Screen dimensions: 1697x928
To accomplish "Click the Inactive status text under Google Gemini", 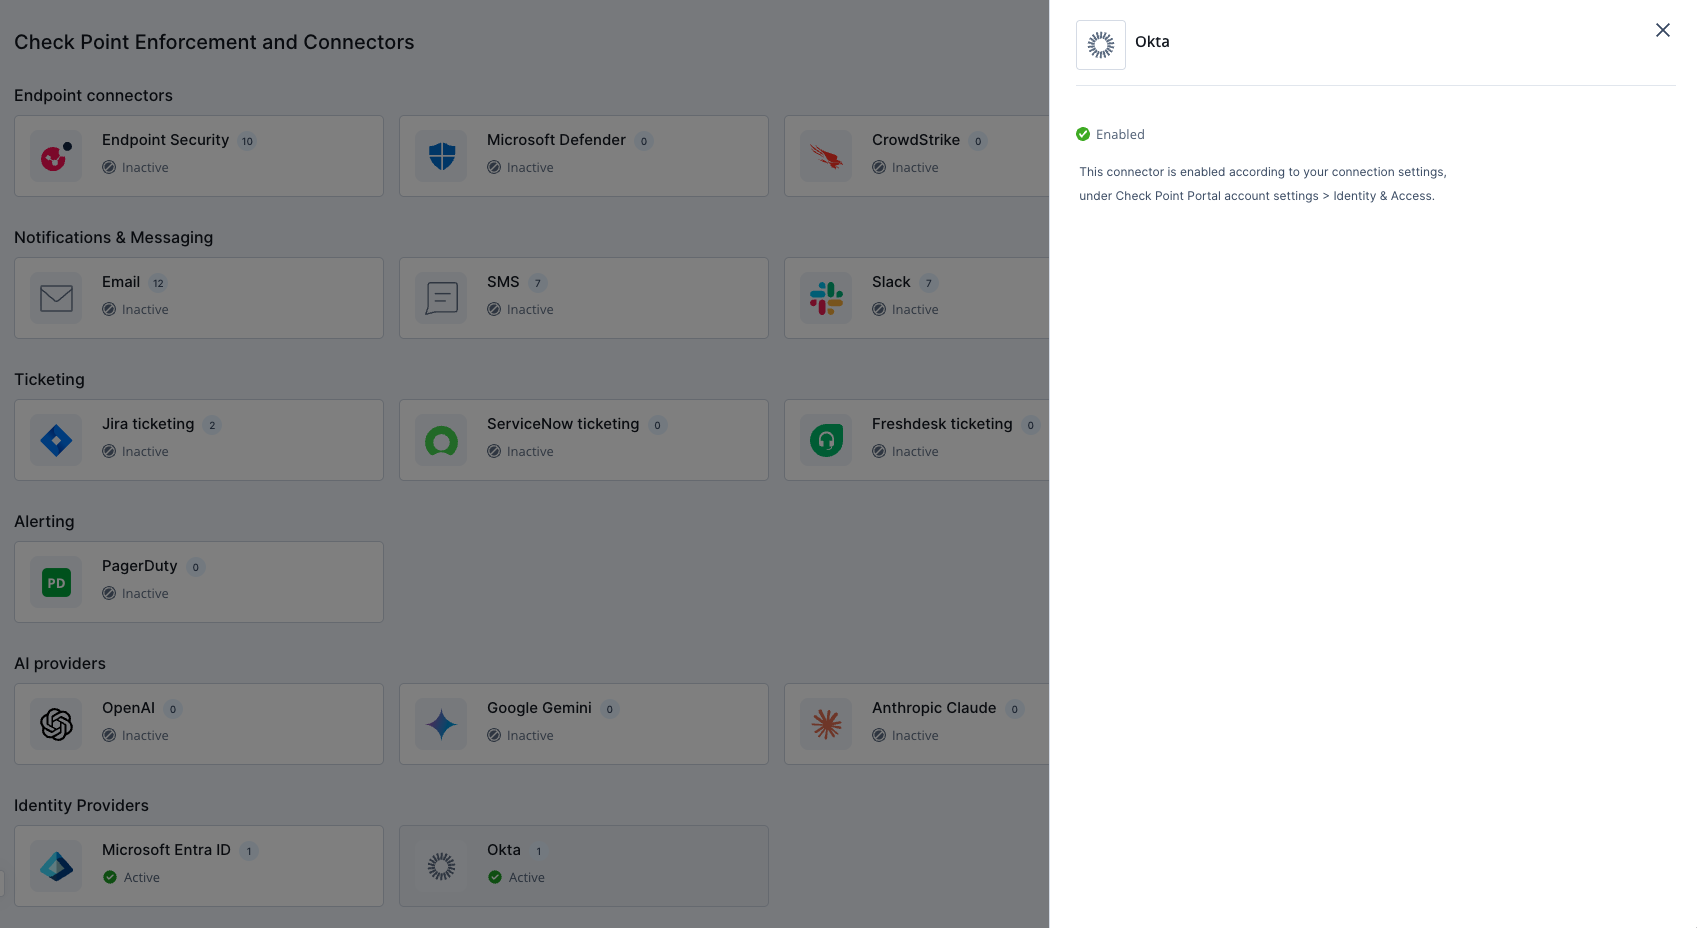I will click(530, 736).
